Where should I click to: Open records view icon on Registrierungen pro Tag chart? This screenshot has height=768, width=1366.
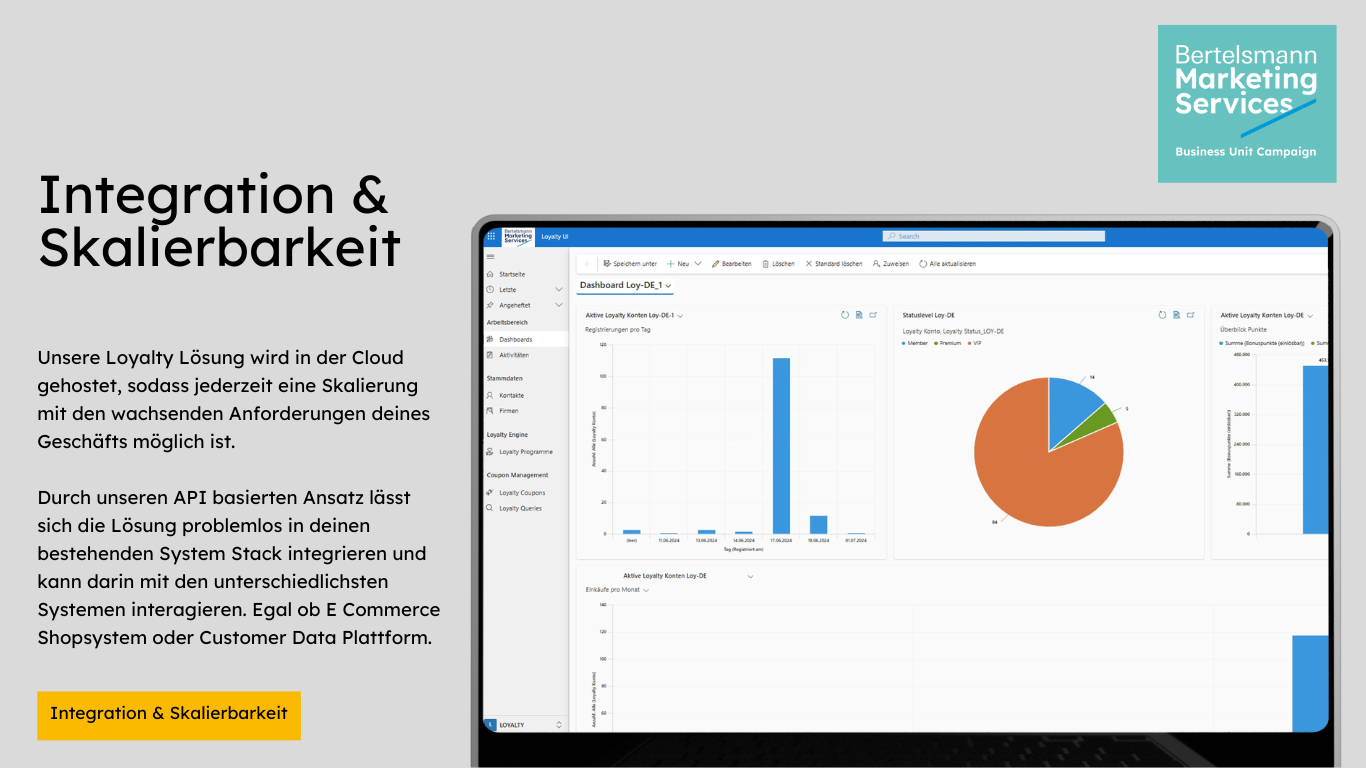coord(859,315)
